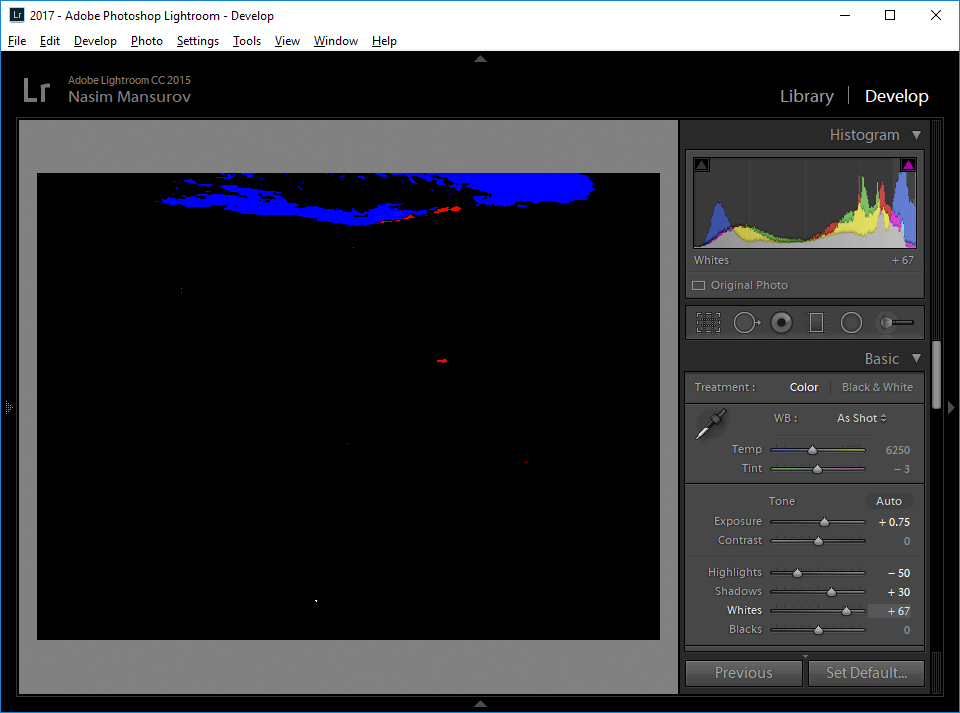The width and height of the screenshot is (960, 713).
Task: Open the File menu
Action: 17,41
